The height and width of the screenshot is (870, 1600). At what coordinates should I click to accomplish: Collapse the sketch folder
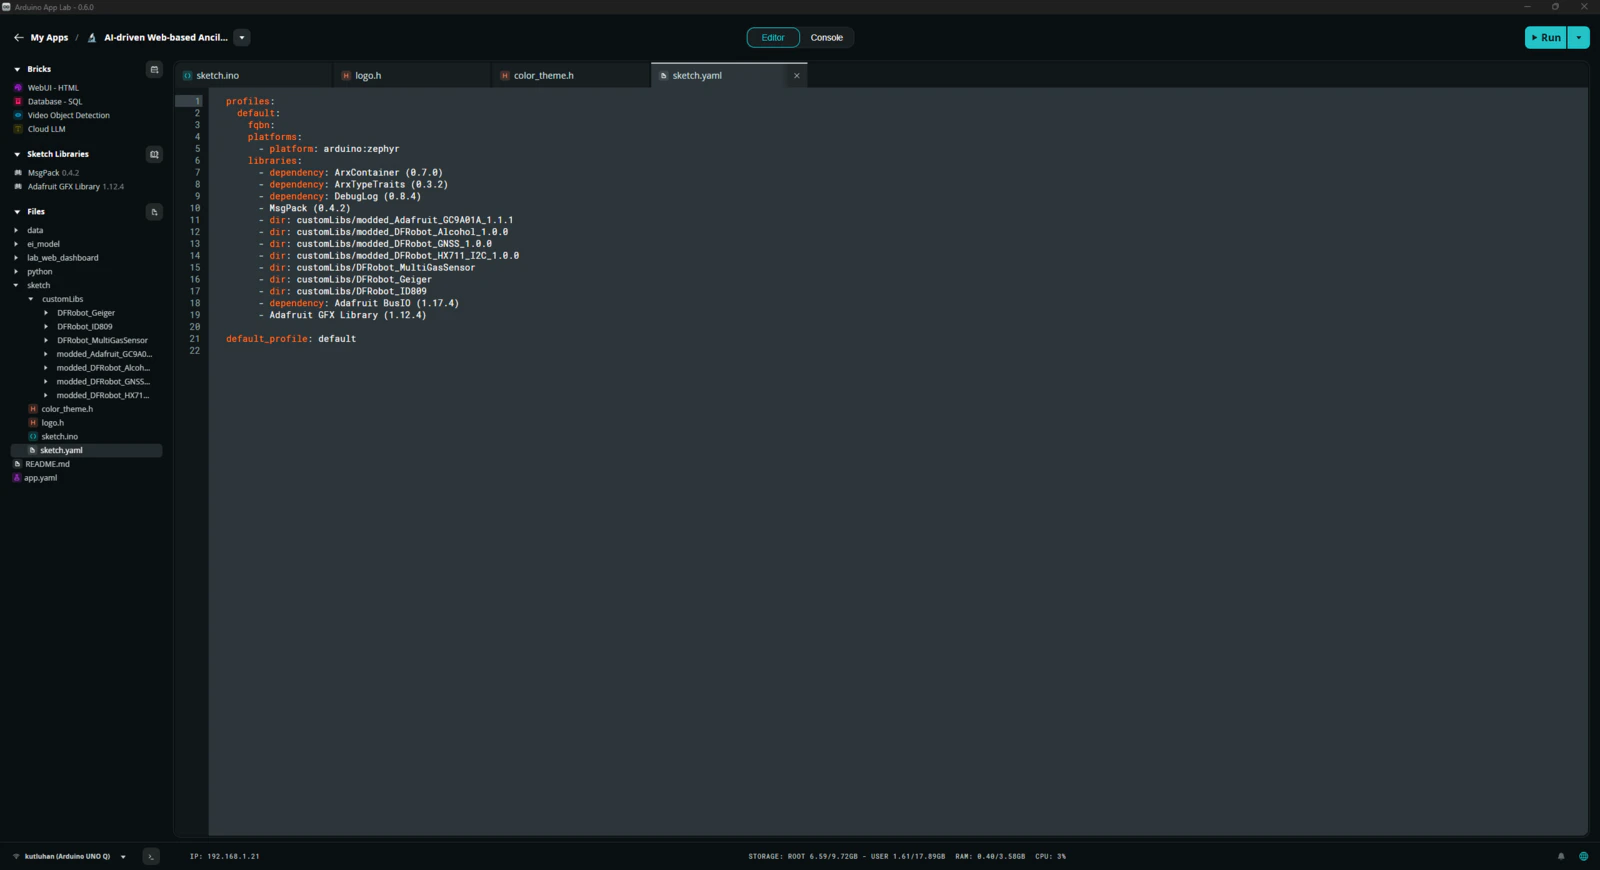pyautogui.click(x=16, y=286)
